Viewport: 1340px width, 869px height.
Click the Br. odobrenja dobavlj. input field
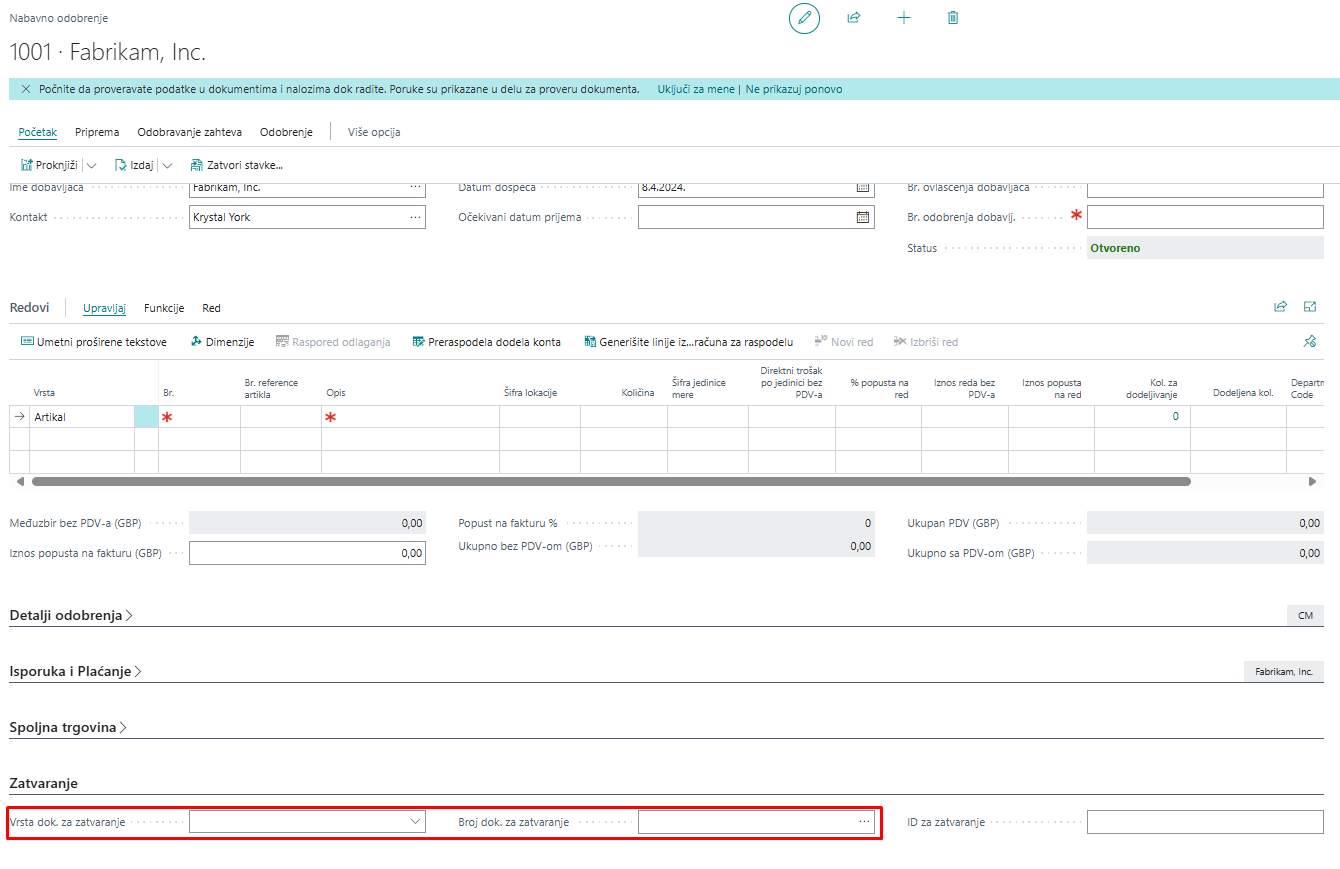point(1204,217)
